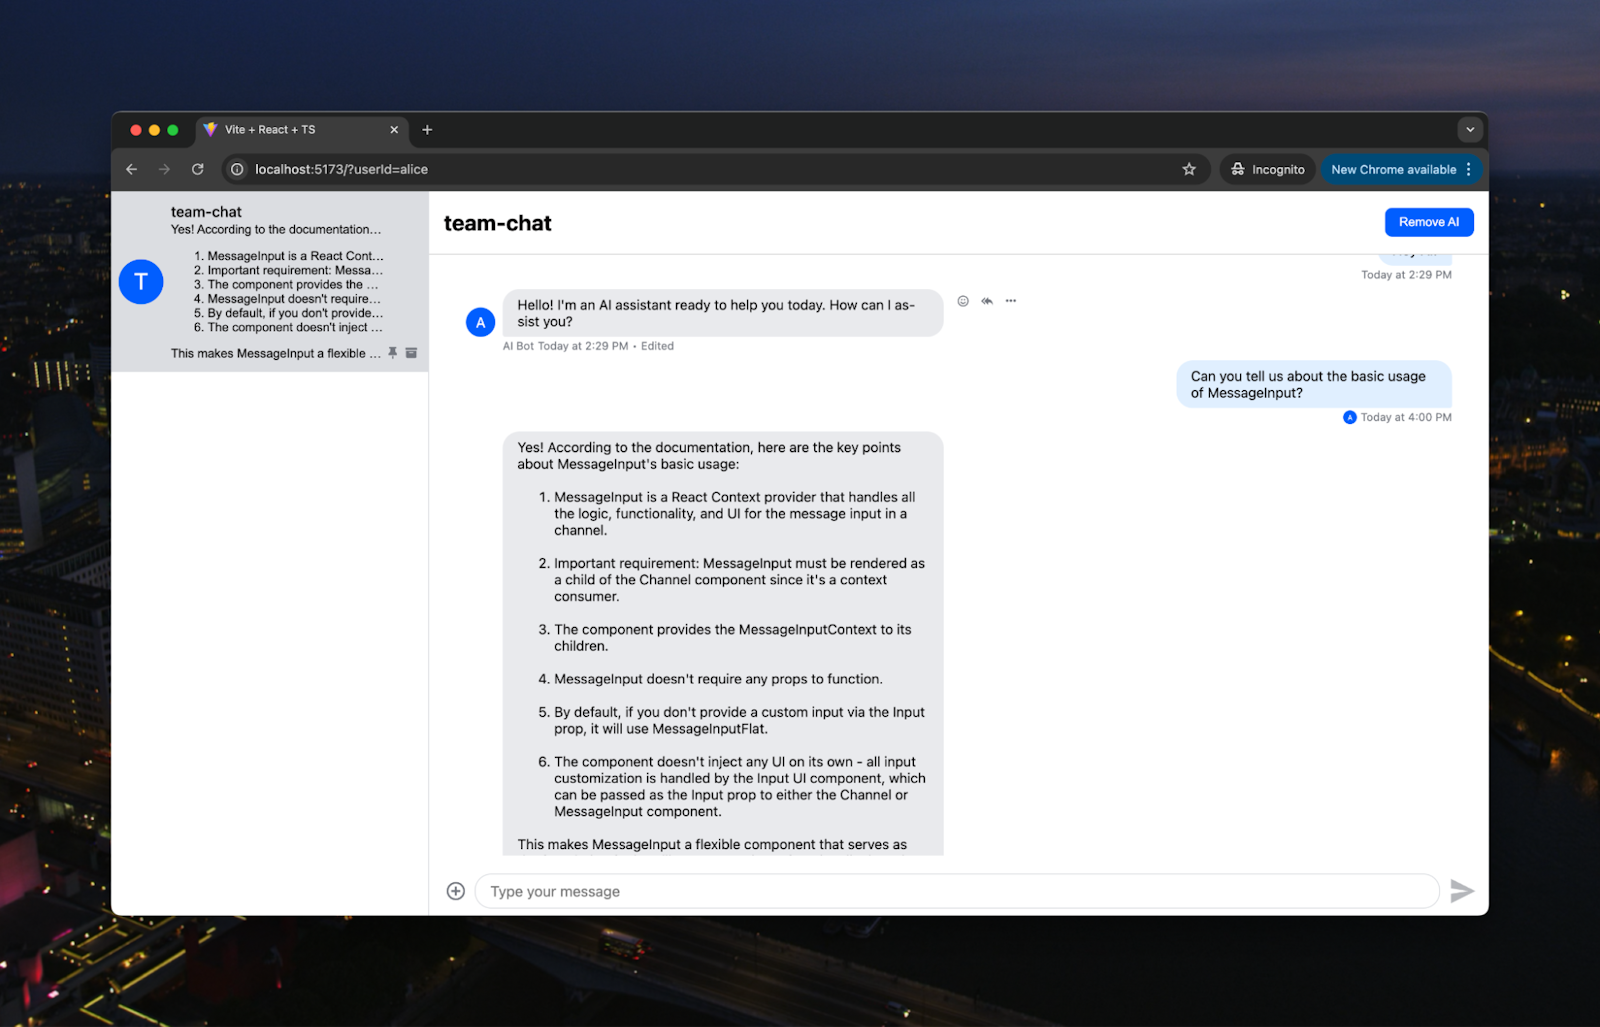The image size is (1600, 1027).
Task: Reload the localhost page
Action: tap(197, 169)
